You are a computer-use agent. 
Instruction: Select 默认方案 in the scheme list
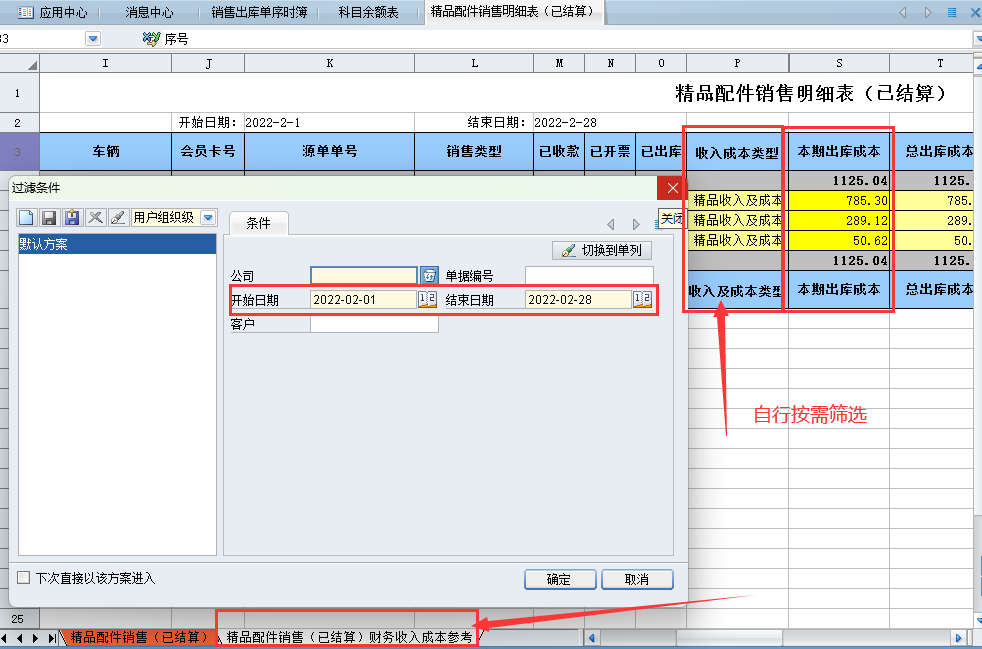116,244
